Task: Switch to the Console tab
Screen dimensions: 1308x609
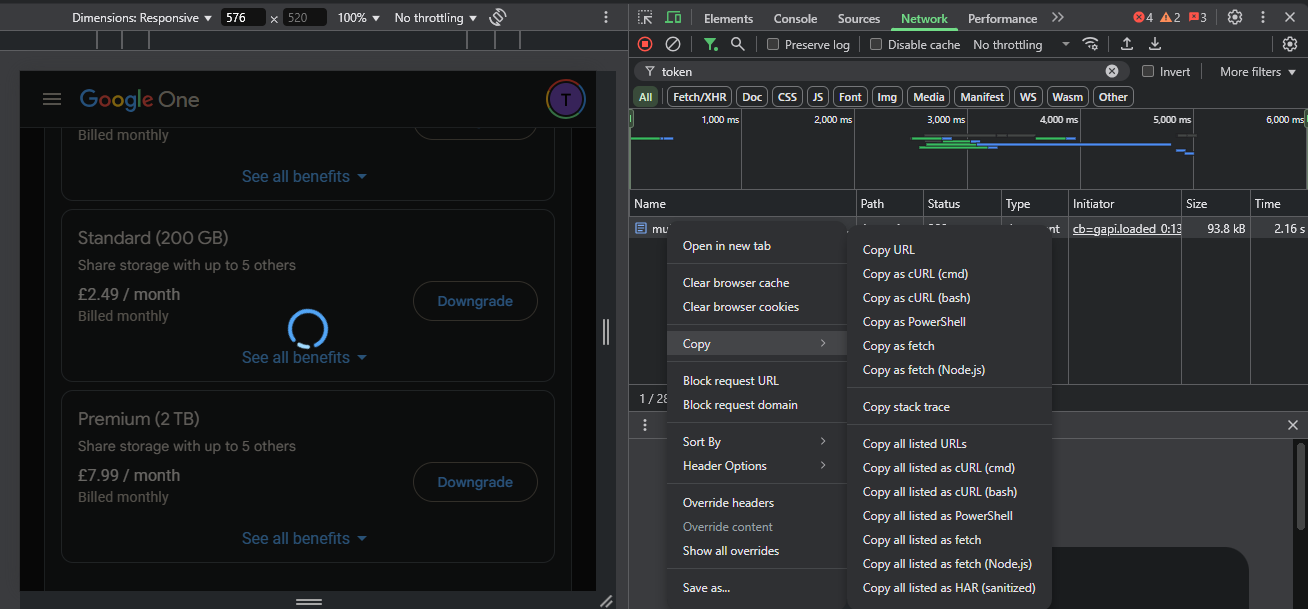Action: pos(795,18)
